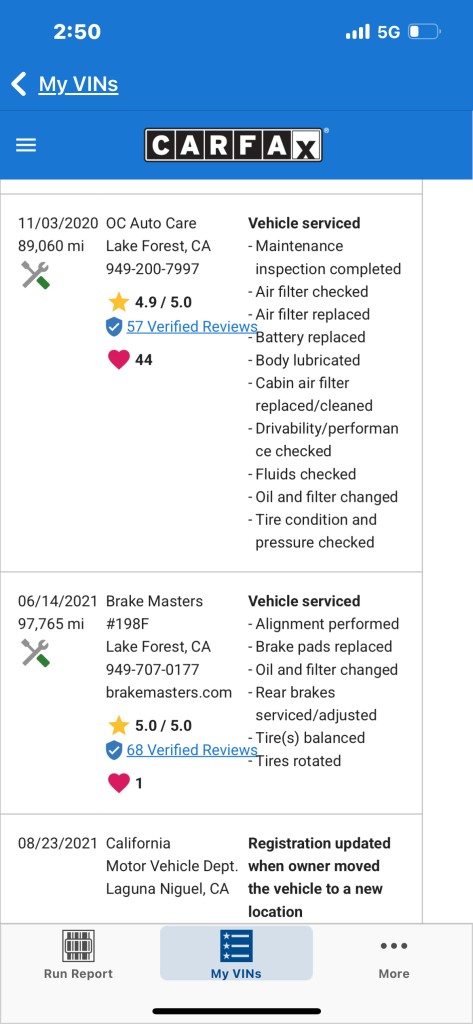
Task: Tap the heart icon with 44 likes
Action: tap(118, 359)
